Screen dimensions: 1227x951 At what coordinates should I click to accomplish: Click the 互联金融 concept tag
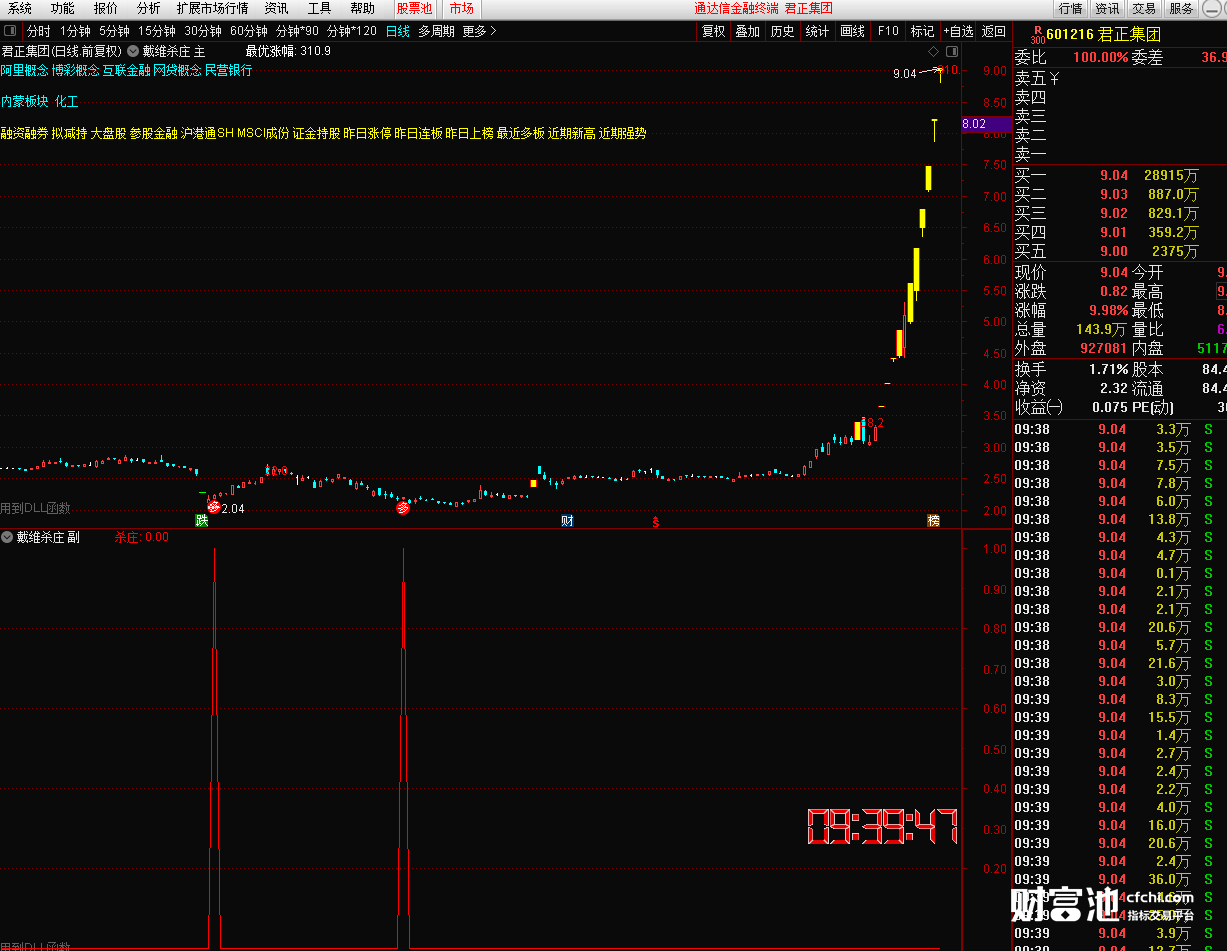126,70
